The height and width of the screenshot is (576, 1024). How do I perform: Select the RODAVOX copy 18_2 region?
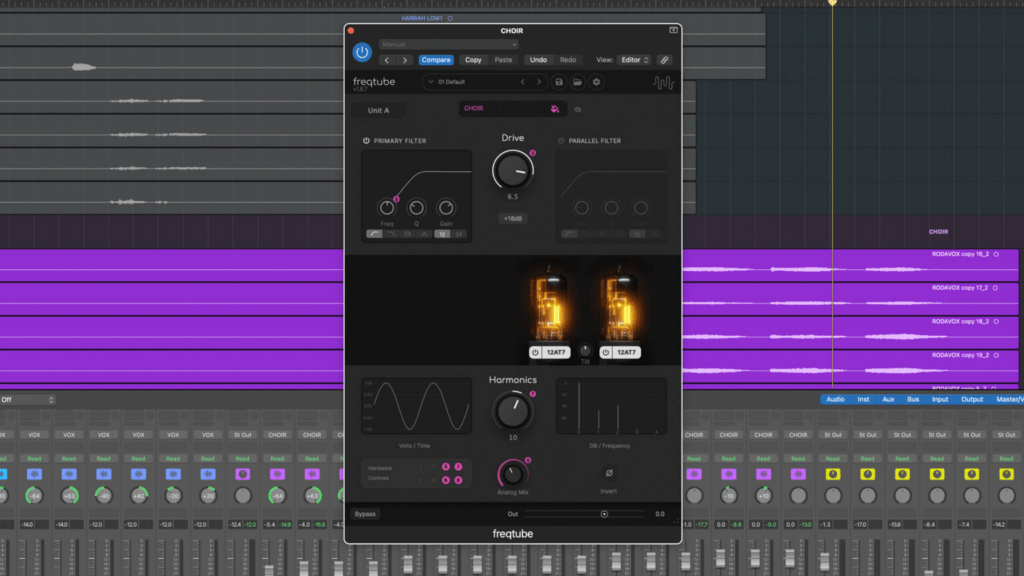[850, 332]
